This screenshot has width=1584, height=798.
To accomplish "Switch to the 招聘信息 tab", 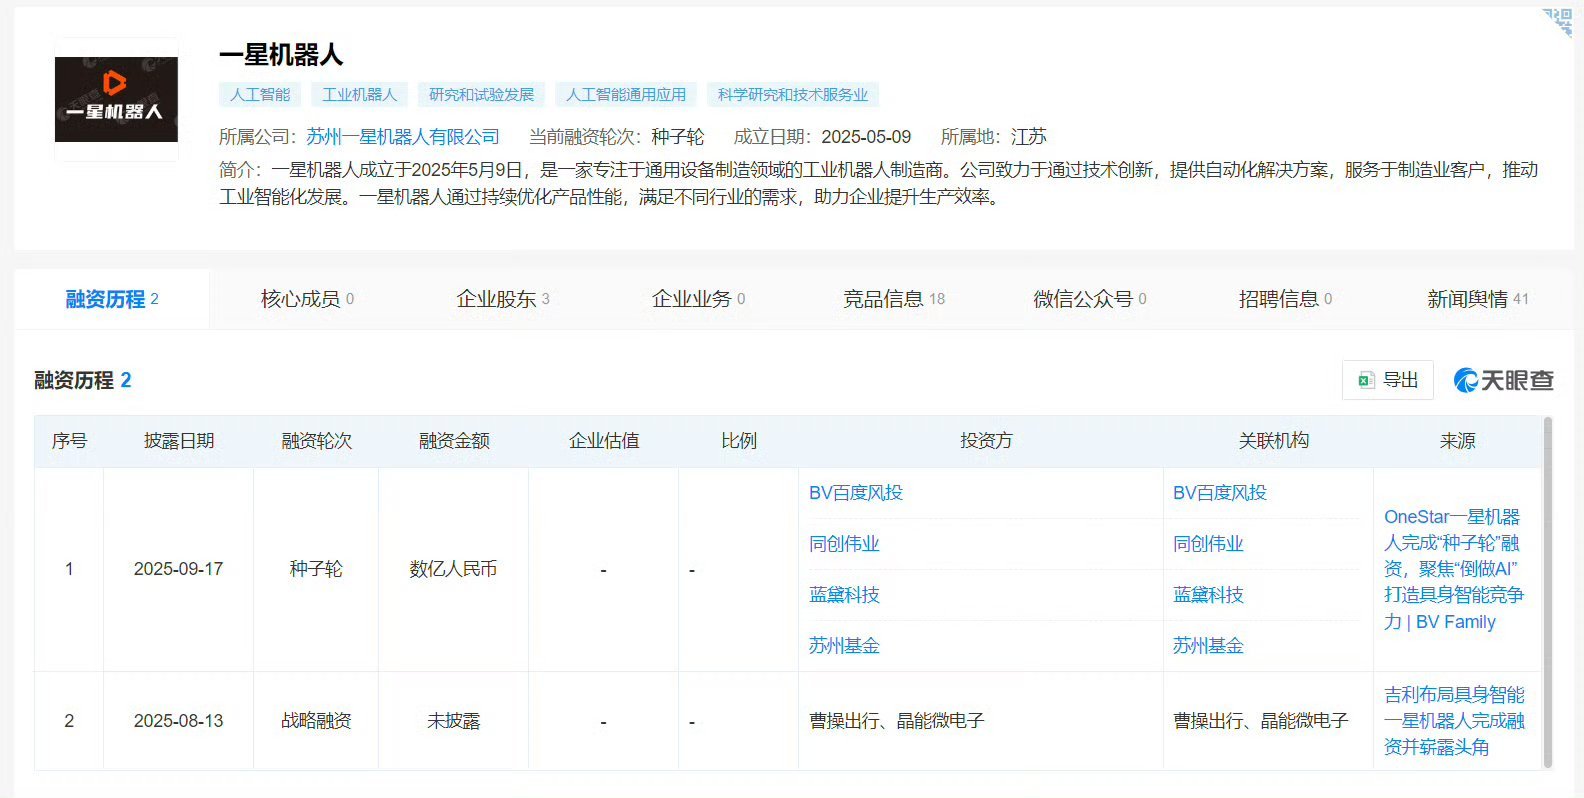I will tap(1285, 299).
